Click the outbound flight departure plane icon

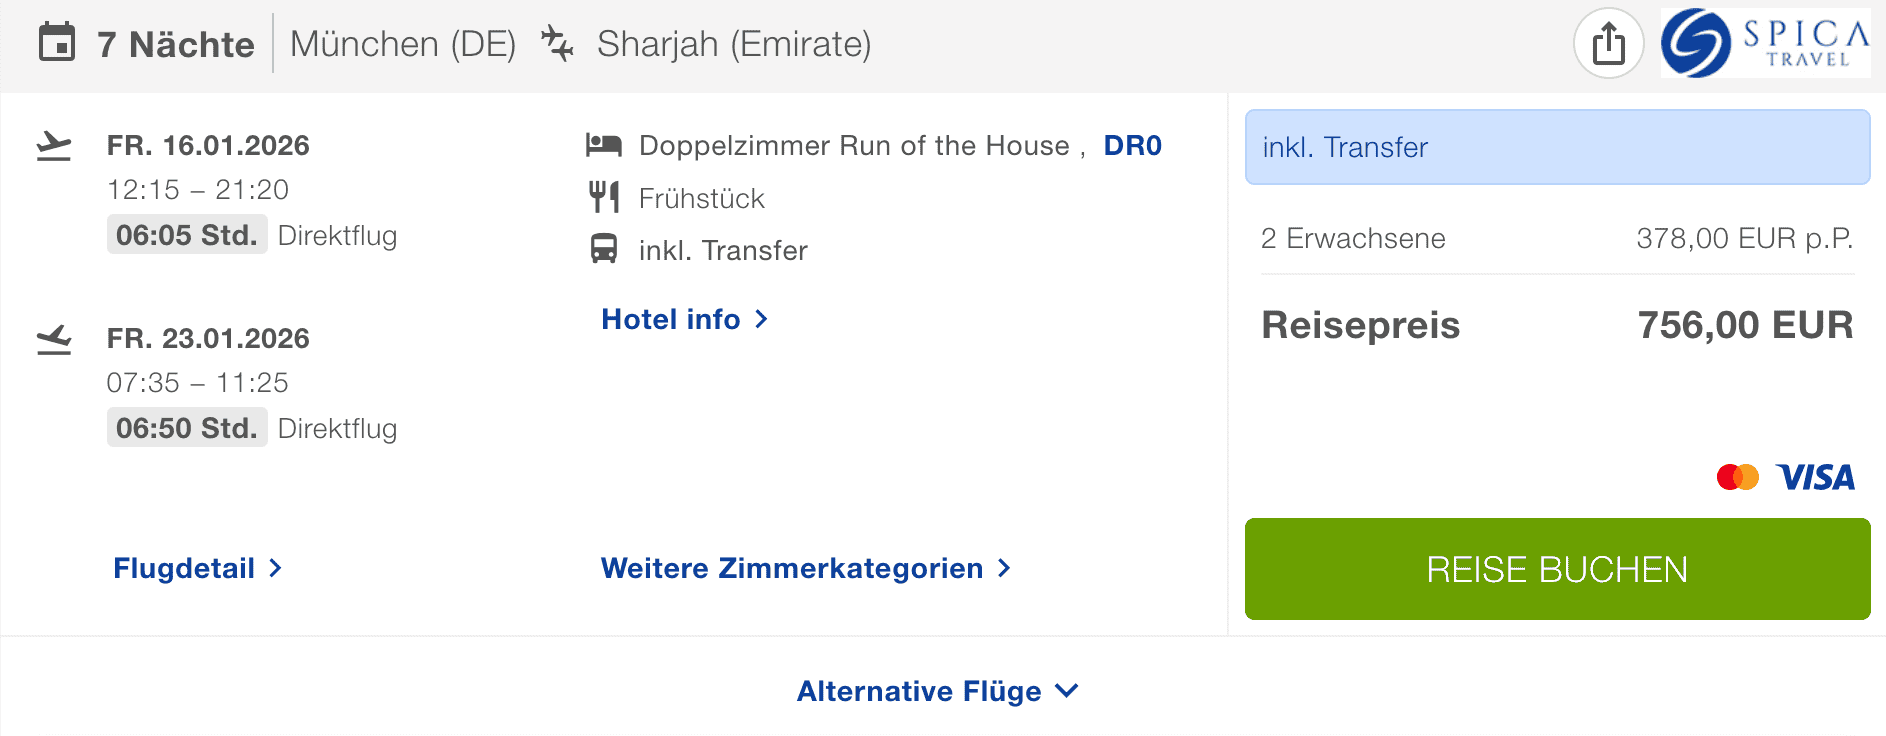coord(54,147)
